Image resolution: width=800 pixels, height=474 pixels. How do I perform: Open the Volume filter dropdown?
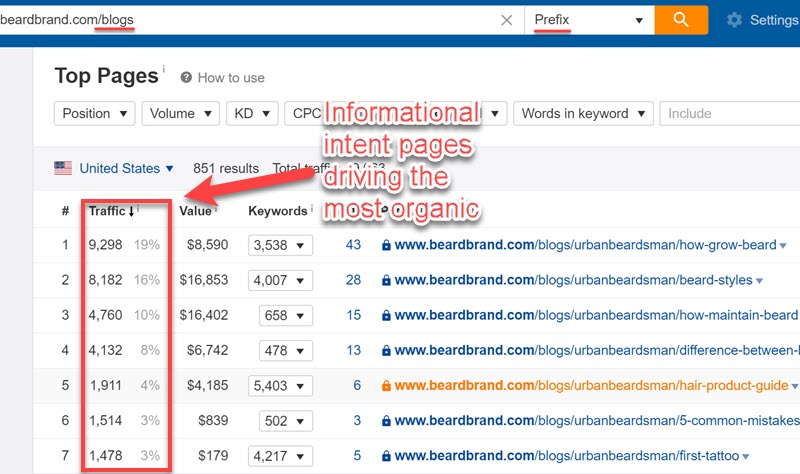181,113
